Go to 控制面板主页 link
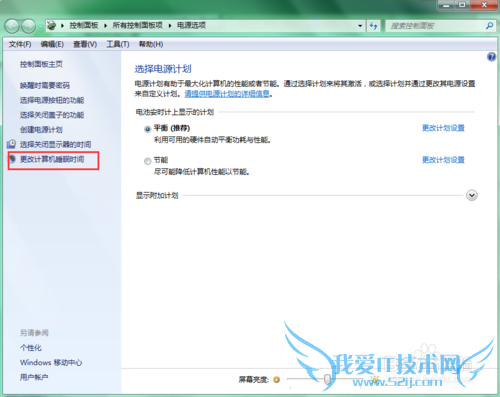 (x=41, y=64)
